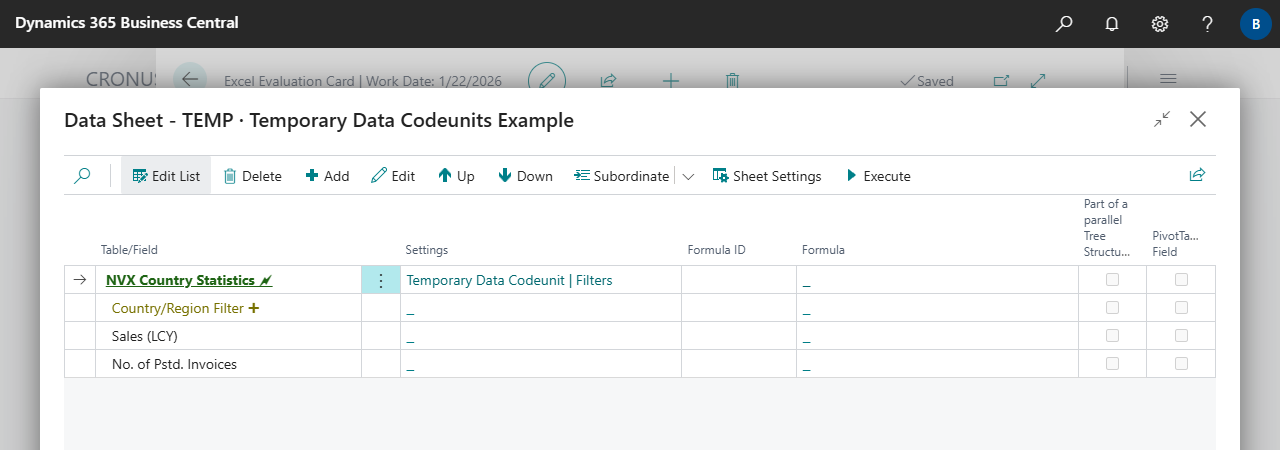Run the Execute action

[x=878, y=176]
